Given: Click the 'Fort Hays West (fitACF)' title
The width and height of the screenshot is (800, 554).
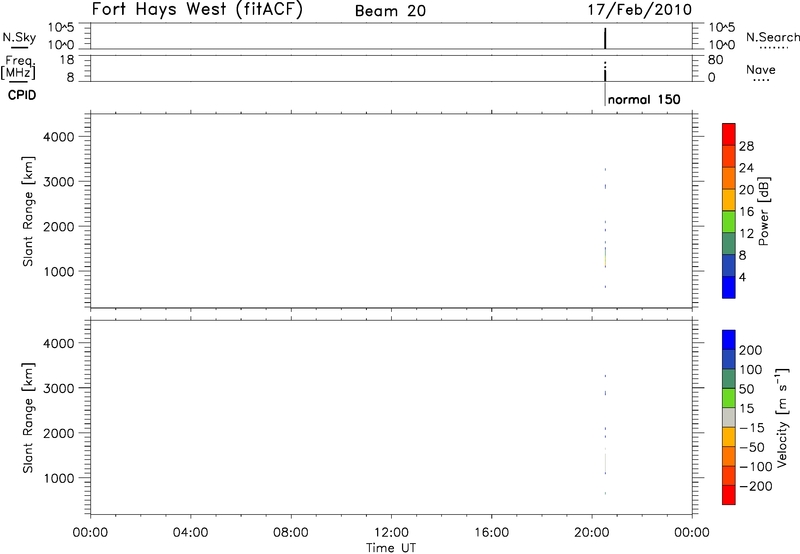Looking at the screenshot, I should 197,10.
